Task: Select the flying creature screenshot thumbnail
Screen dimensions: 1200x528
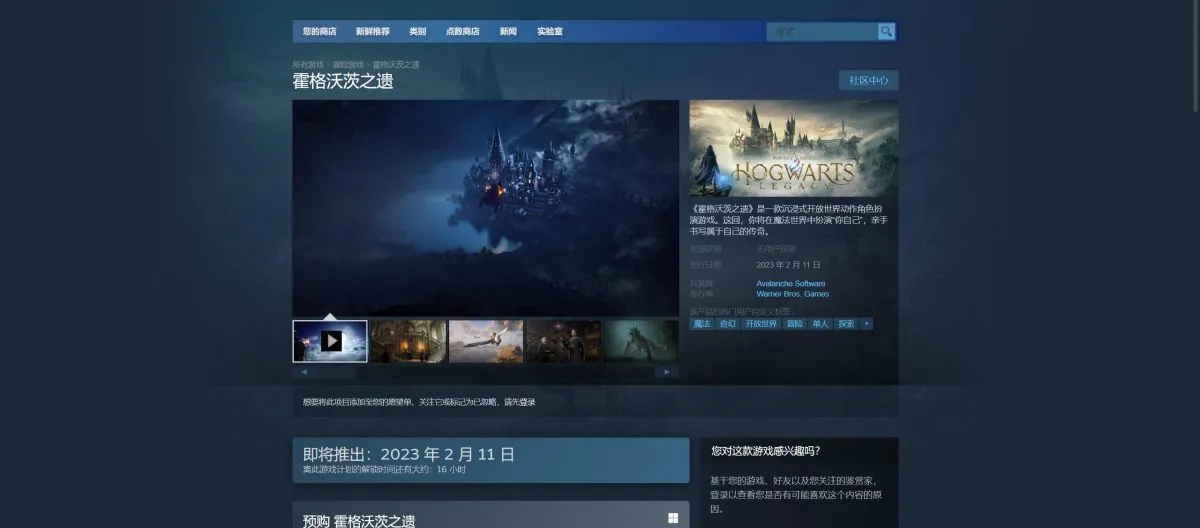Action: click(486, 341)
